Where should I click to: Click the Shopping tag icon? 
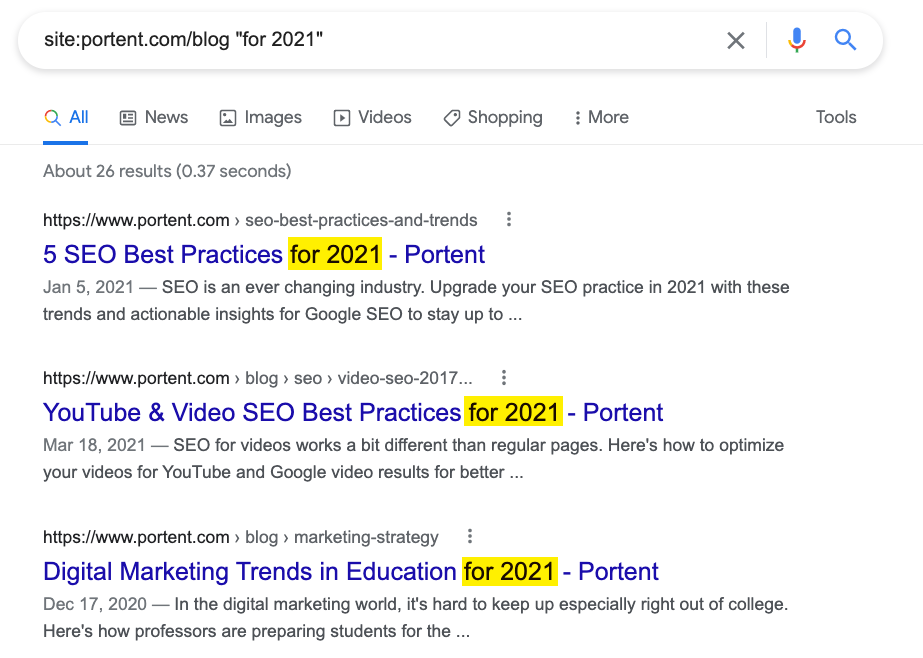point(451,118)
